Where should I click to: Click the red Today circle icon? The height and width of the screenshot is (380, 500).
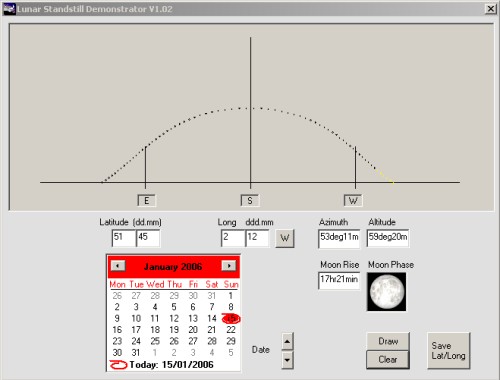click(118, 365)
